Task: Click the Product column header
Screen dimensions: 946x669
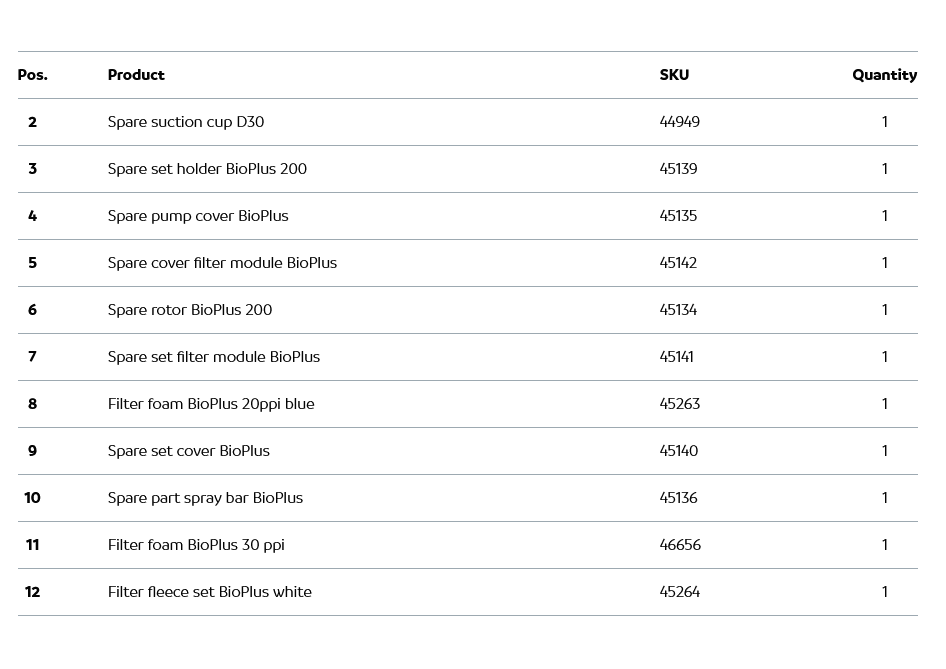Action: 136,75
